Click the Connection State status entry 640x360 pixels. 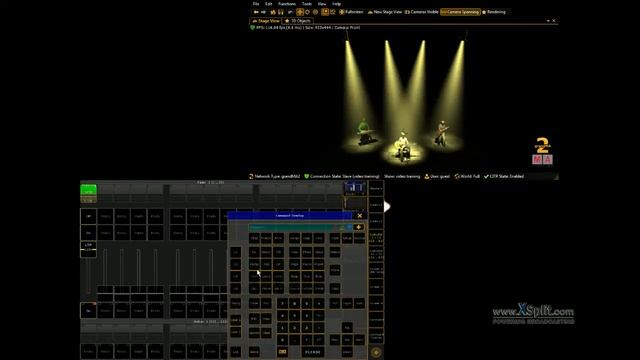click(x=342, y=176)
